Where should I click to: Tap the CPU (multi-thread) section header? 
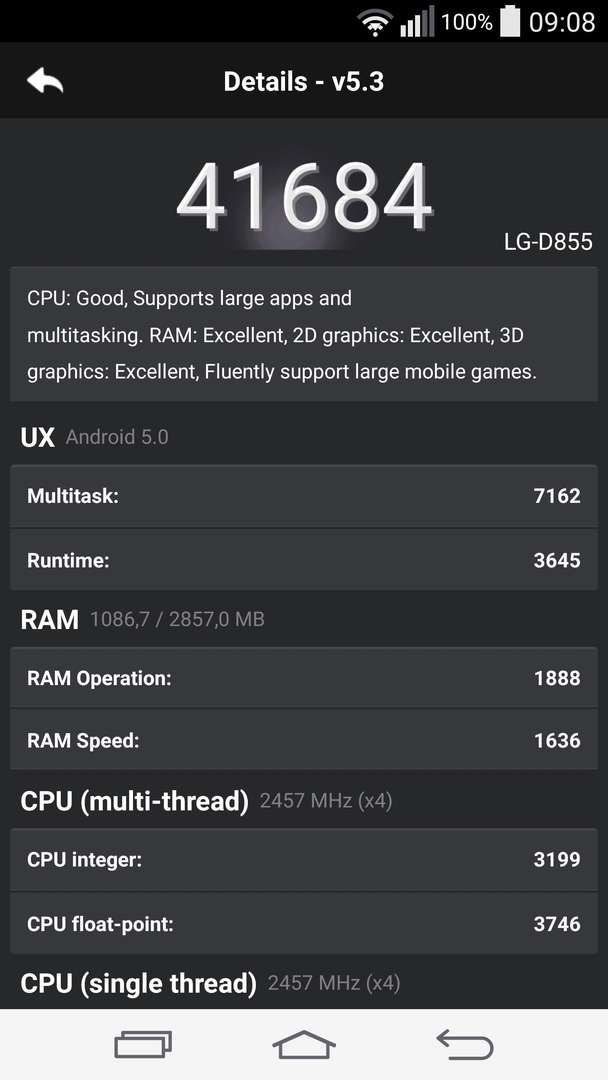pyautogui.click(x=207, y=801)
